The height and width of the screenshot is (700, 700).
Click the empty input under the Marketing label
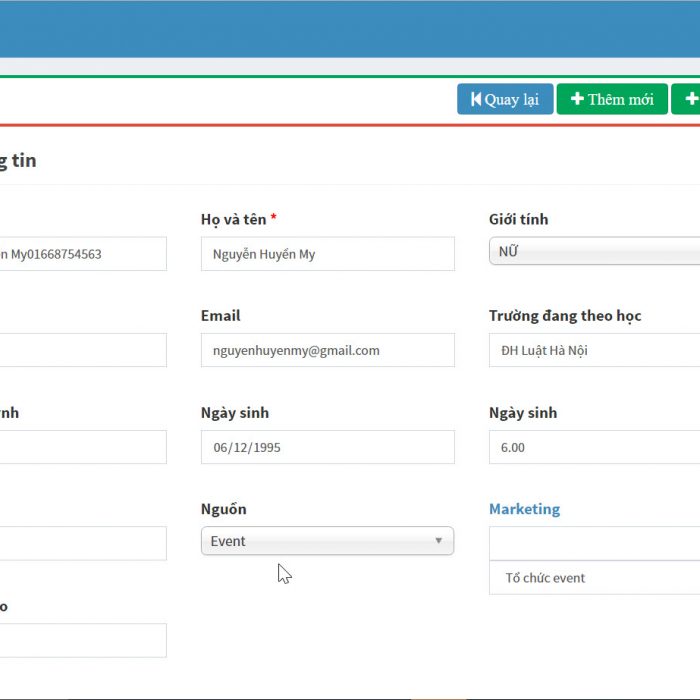point(594,543)
